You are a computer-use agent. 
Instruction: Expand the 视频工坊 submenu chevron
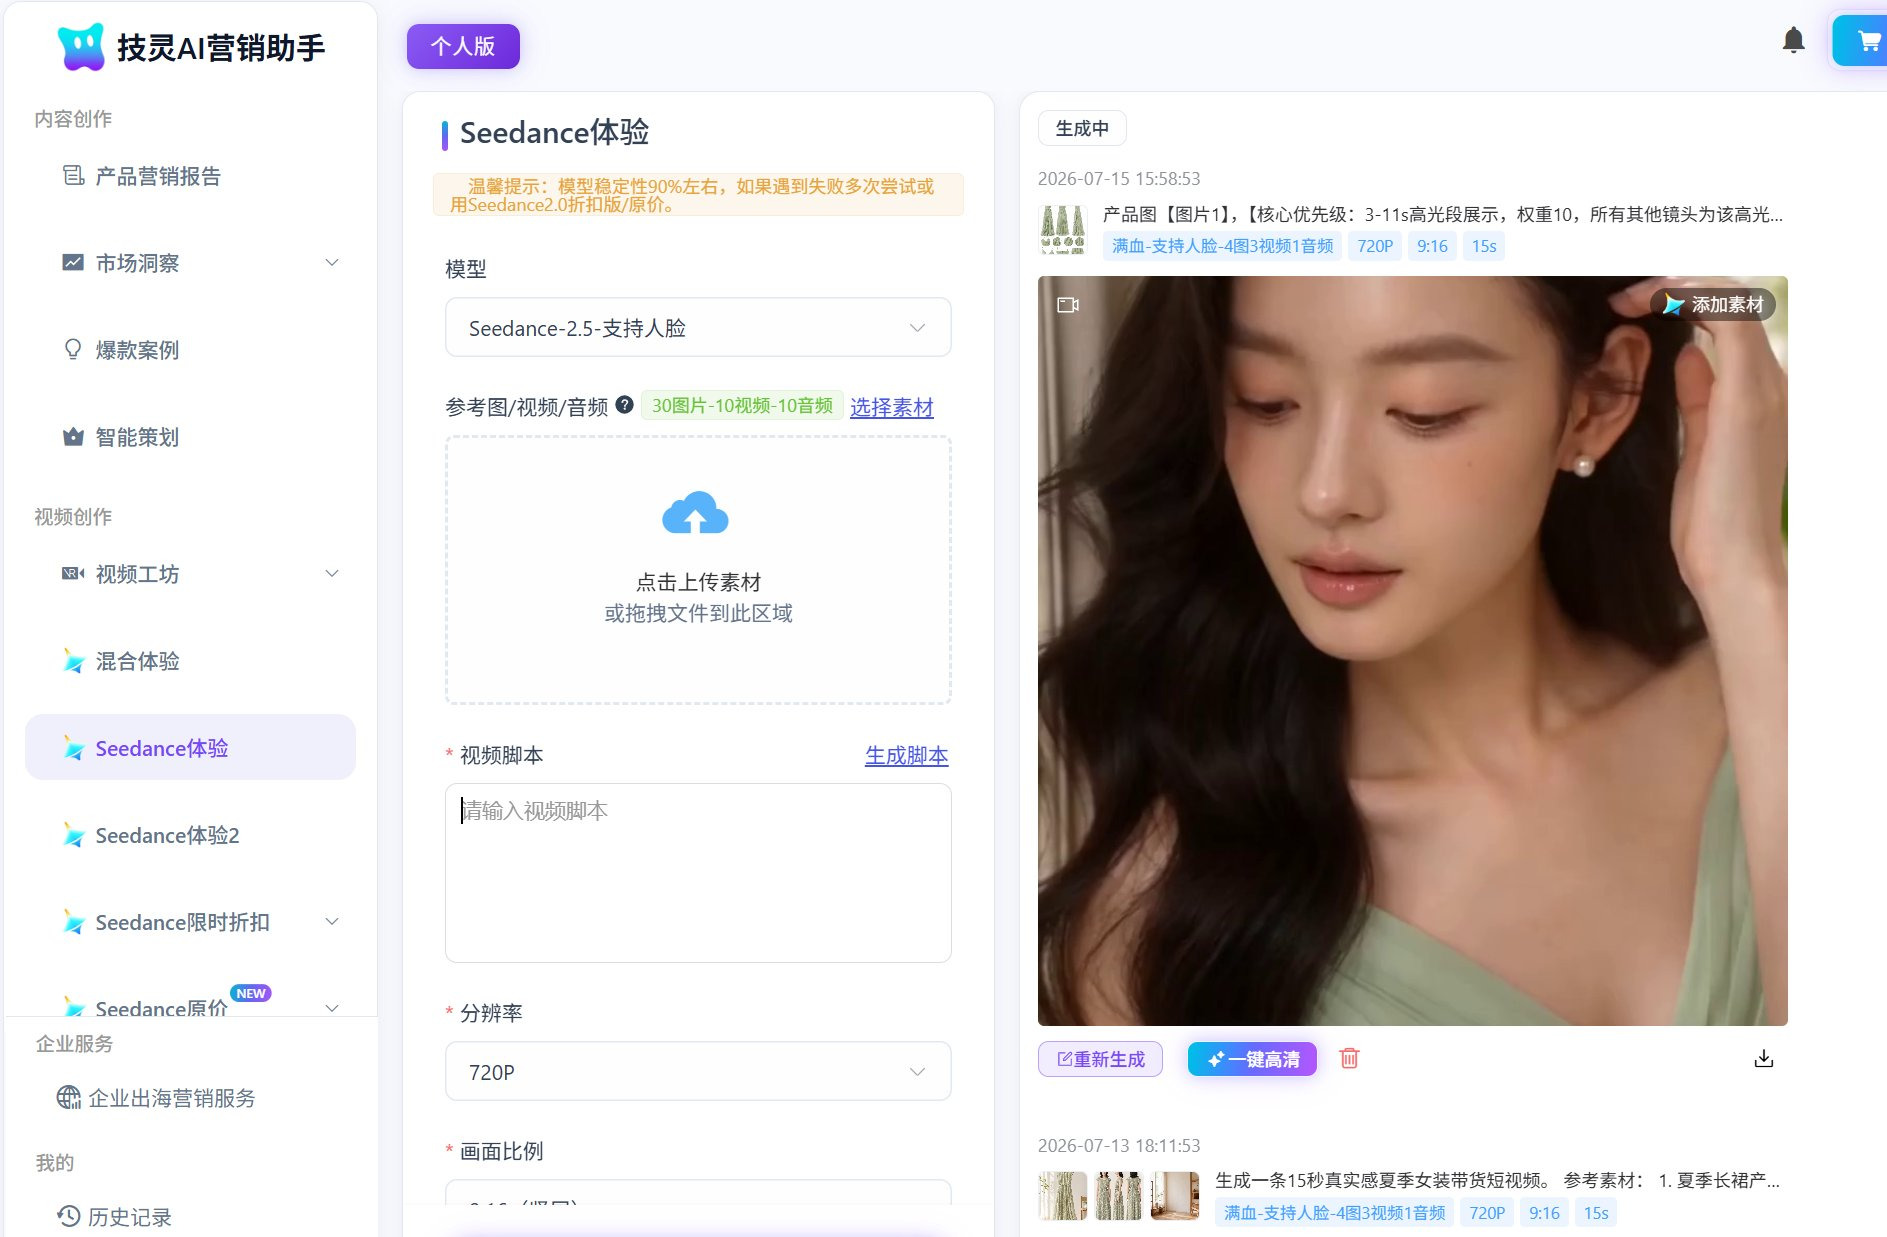tap(332, 574)
